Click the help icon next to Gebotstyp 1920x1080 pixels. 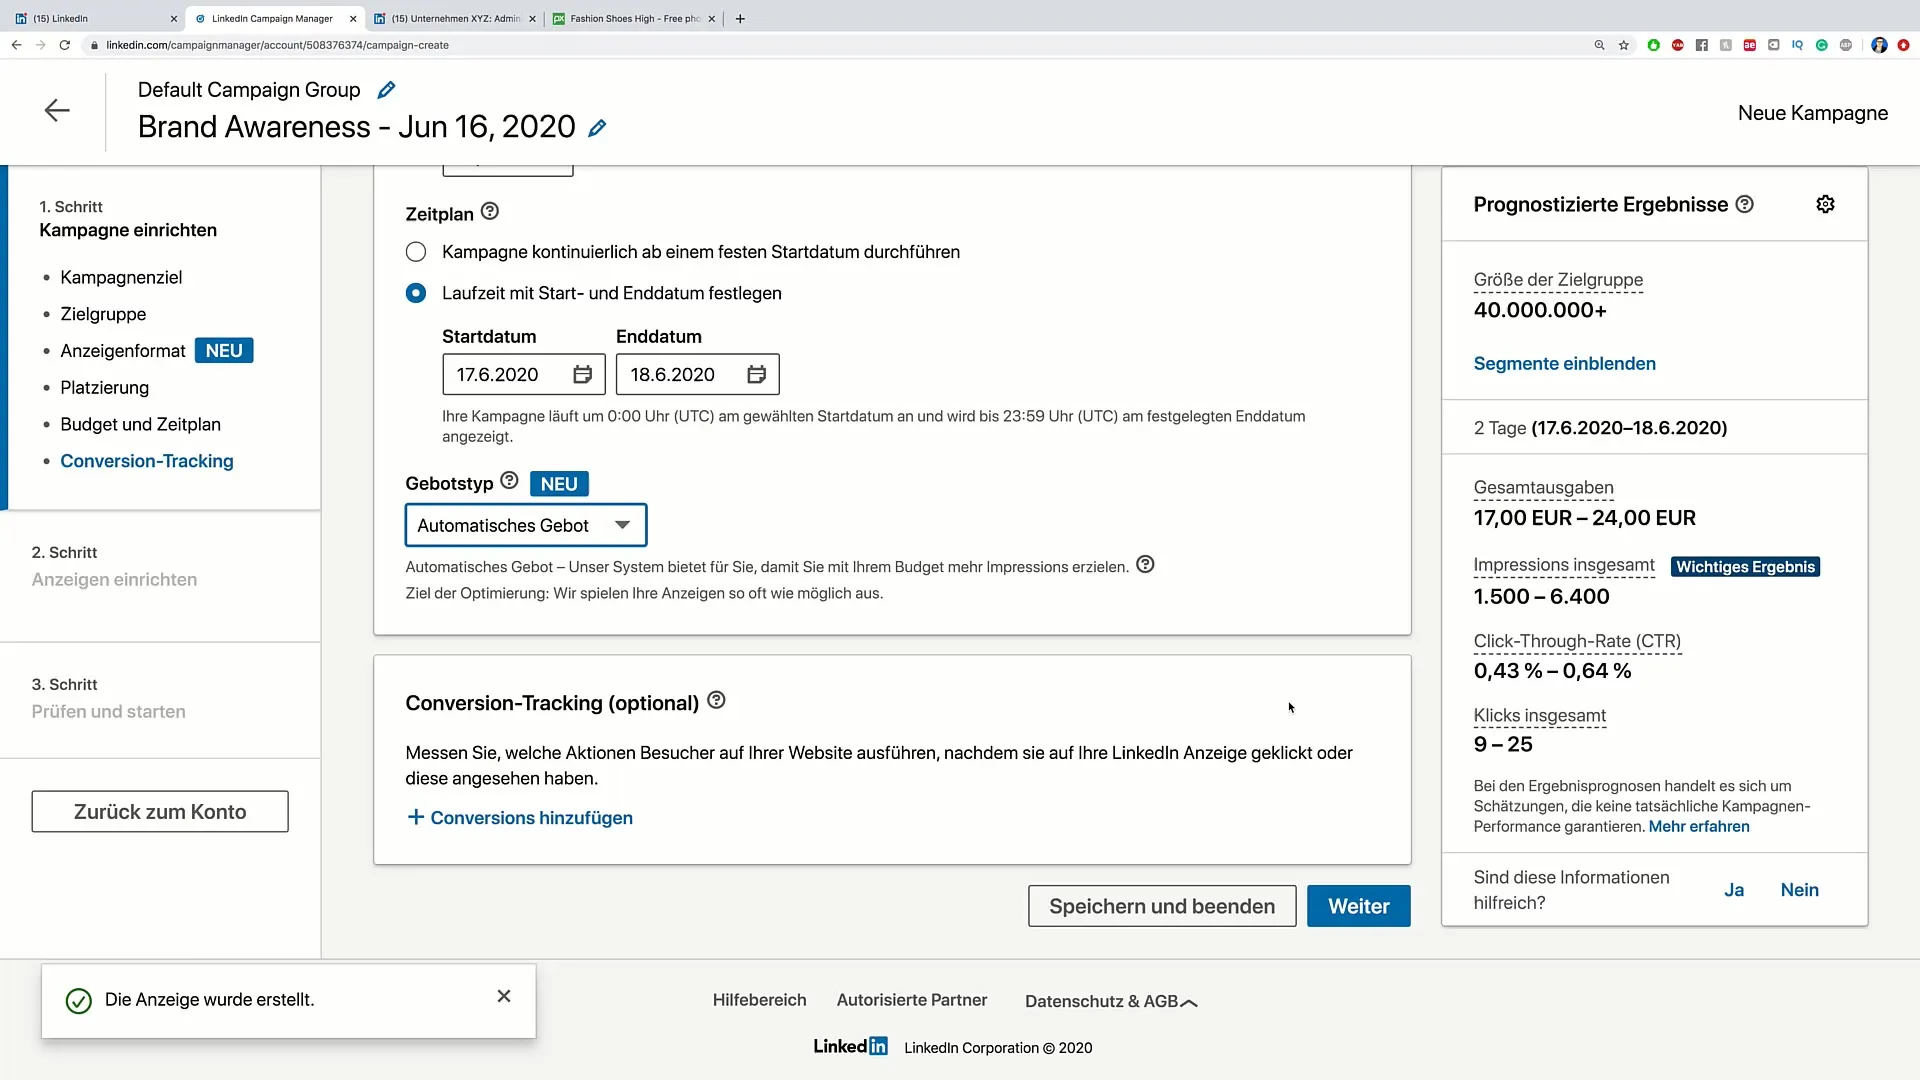click(509, 481)
